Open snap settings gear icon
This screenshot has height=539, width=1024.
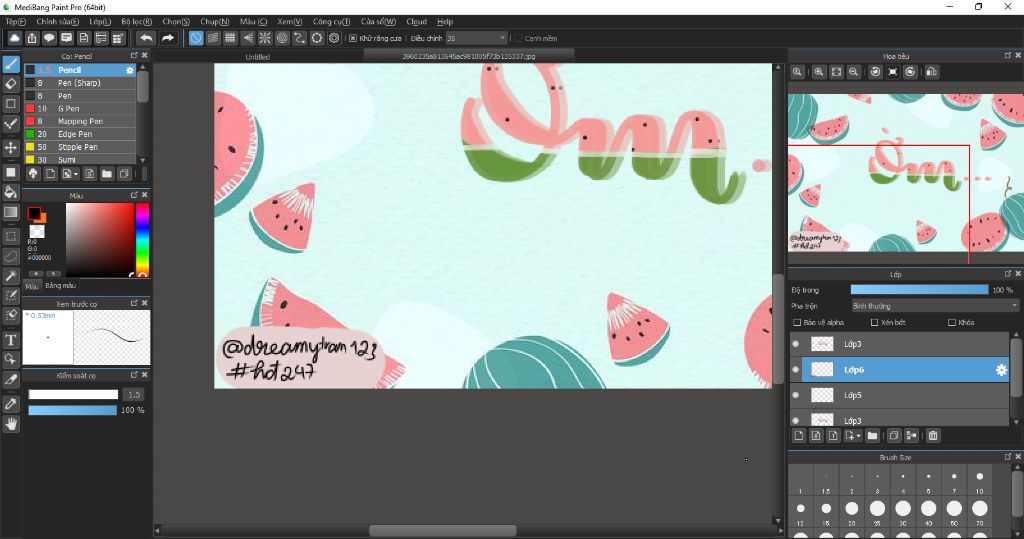tap(334, 38)
